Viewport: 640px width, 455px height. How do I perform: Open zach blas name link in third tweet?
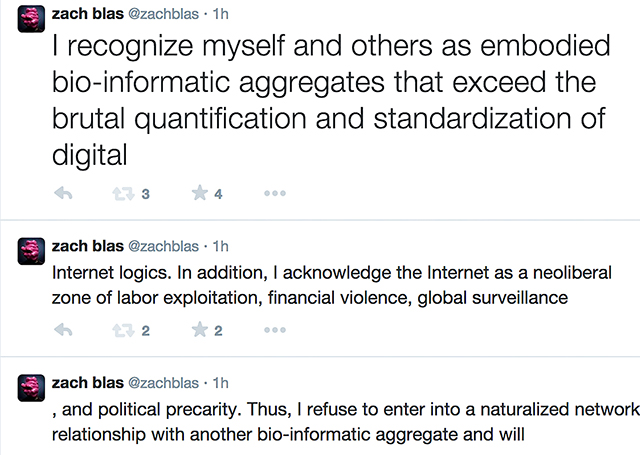[x=84, y=382]
